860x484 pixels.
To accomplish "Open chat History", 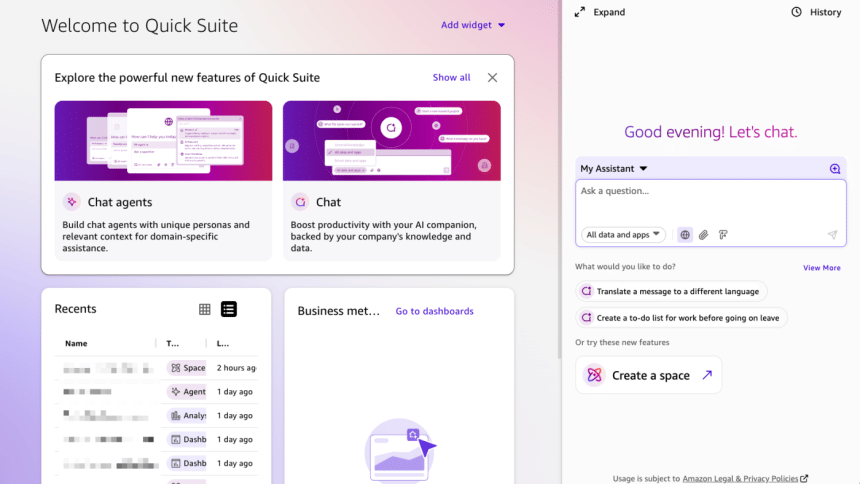I will coord(816,12).
